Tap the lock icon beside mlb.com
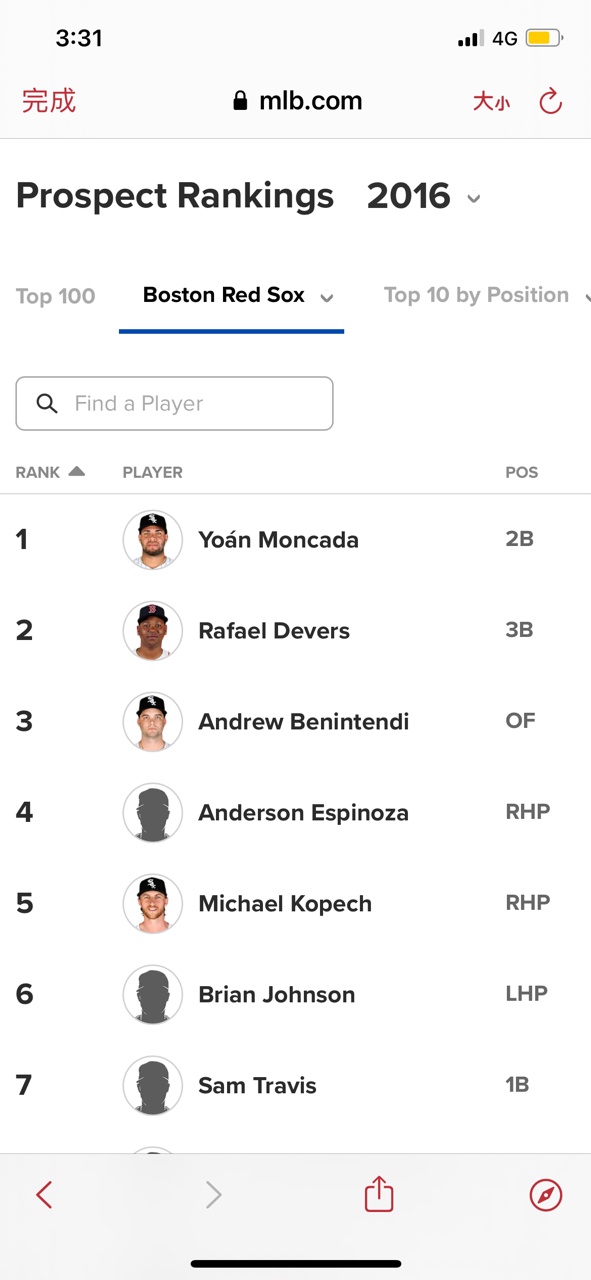 (x=240, y=101)
